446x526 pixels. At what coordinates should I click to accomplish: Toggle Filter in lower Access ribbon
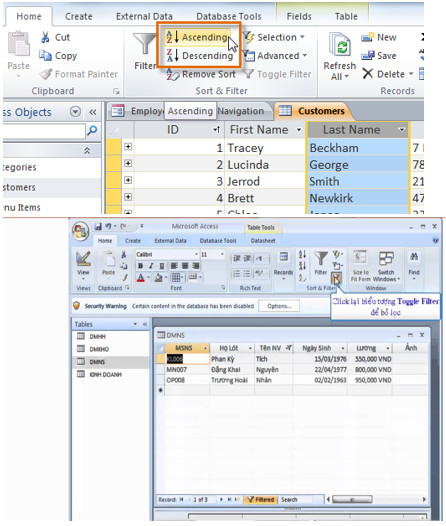[336, 278]
